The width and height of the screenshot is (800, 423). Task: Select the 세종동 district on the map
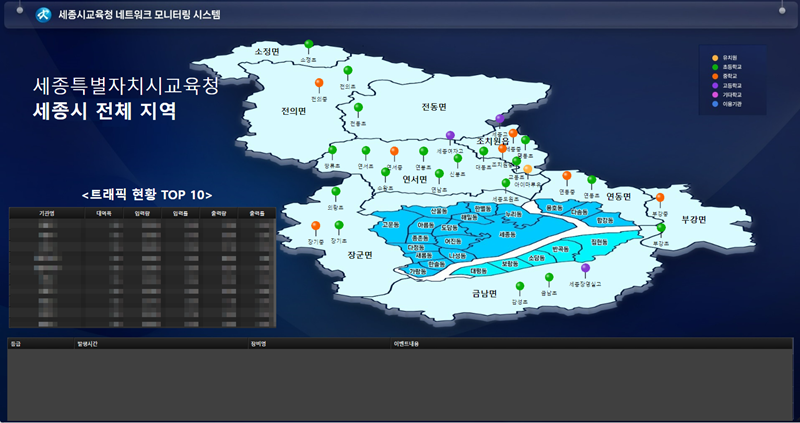pyautogui.click(x=507, y=234)
